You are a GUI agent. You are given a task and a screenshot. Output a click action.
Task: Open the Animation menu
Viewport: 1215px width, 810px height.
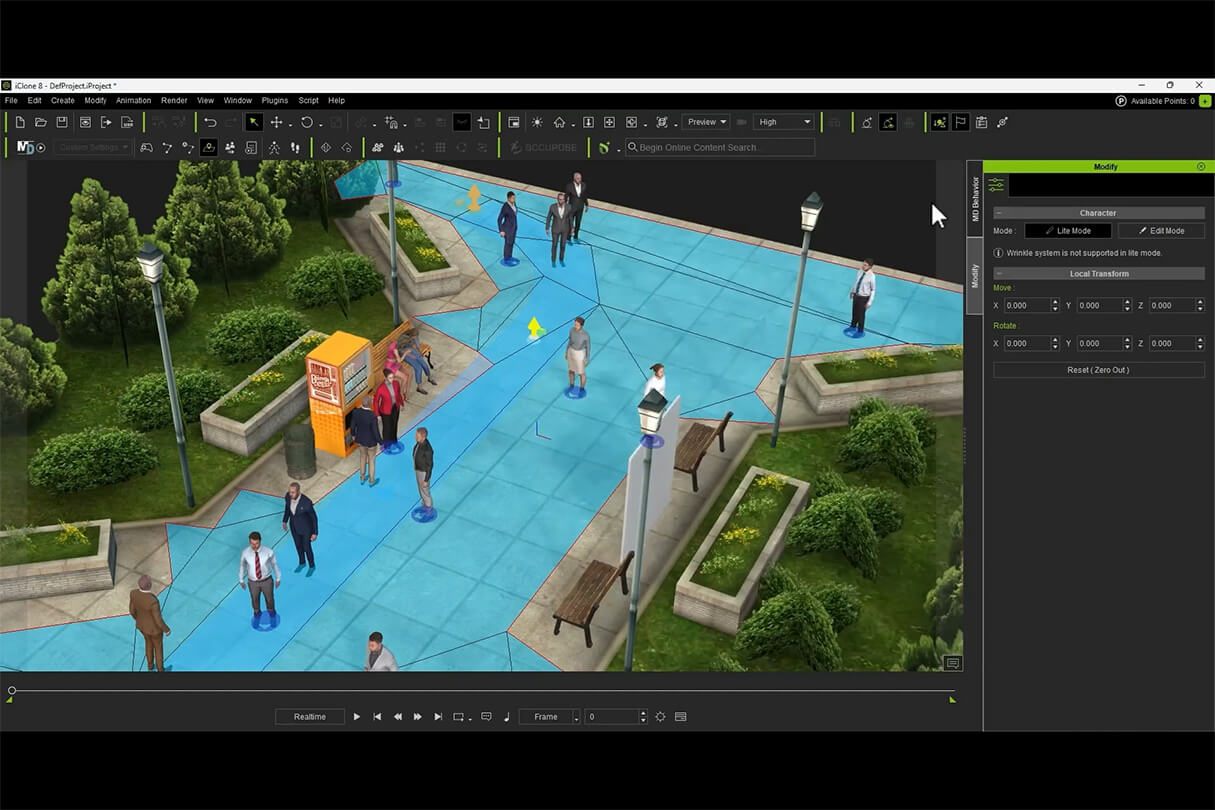point(133,101)
